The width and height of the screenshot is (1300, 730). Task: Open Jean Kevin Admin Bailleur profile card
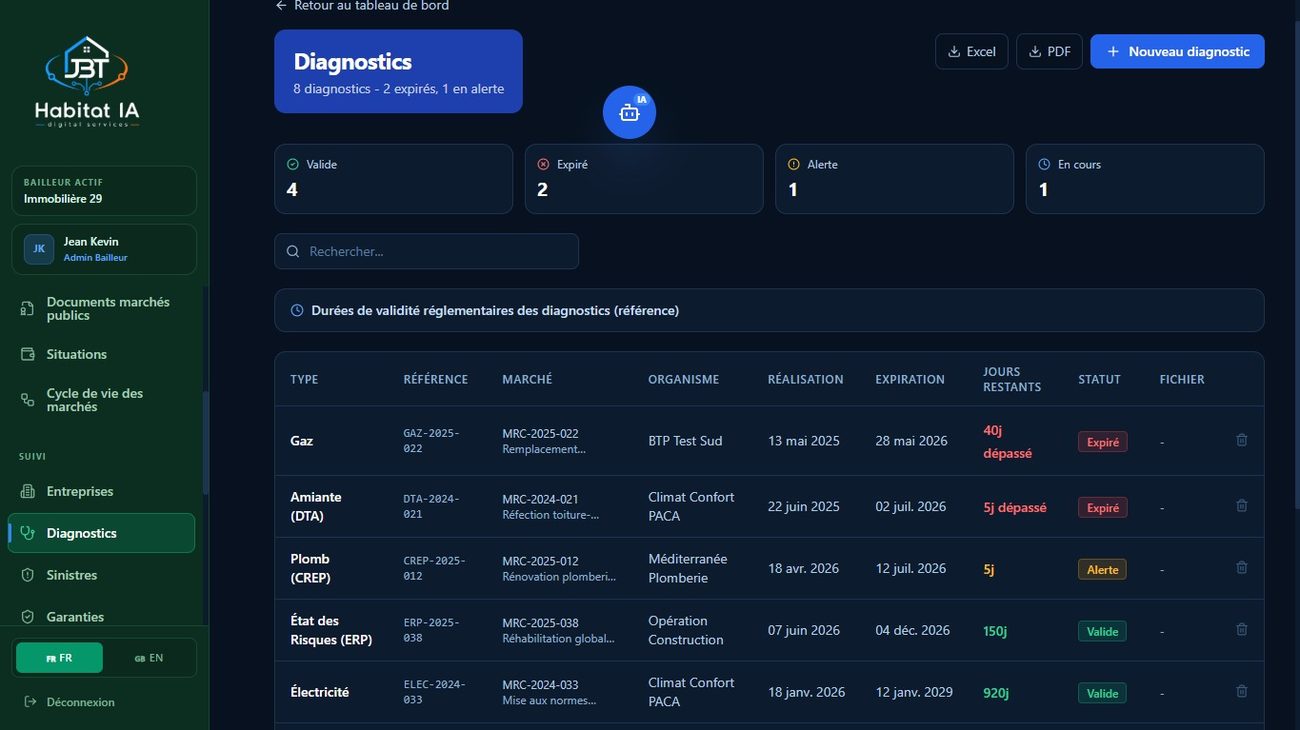104,249
